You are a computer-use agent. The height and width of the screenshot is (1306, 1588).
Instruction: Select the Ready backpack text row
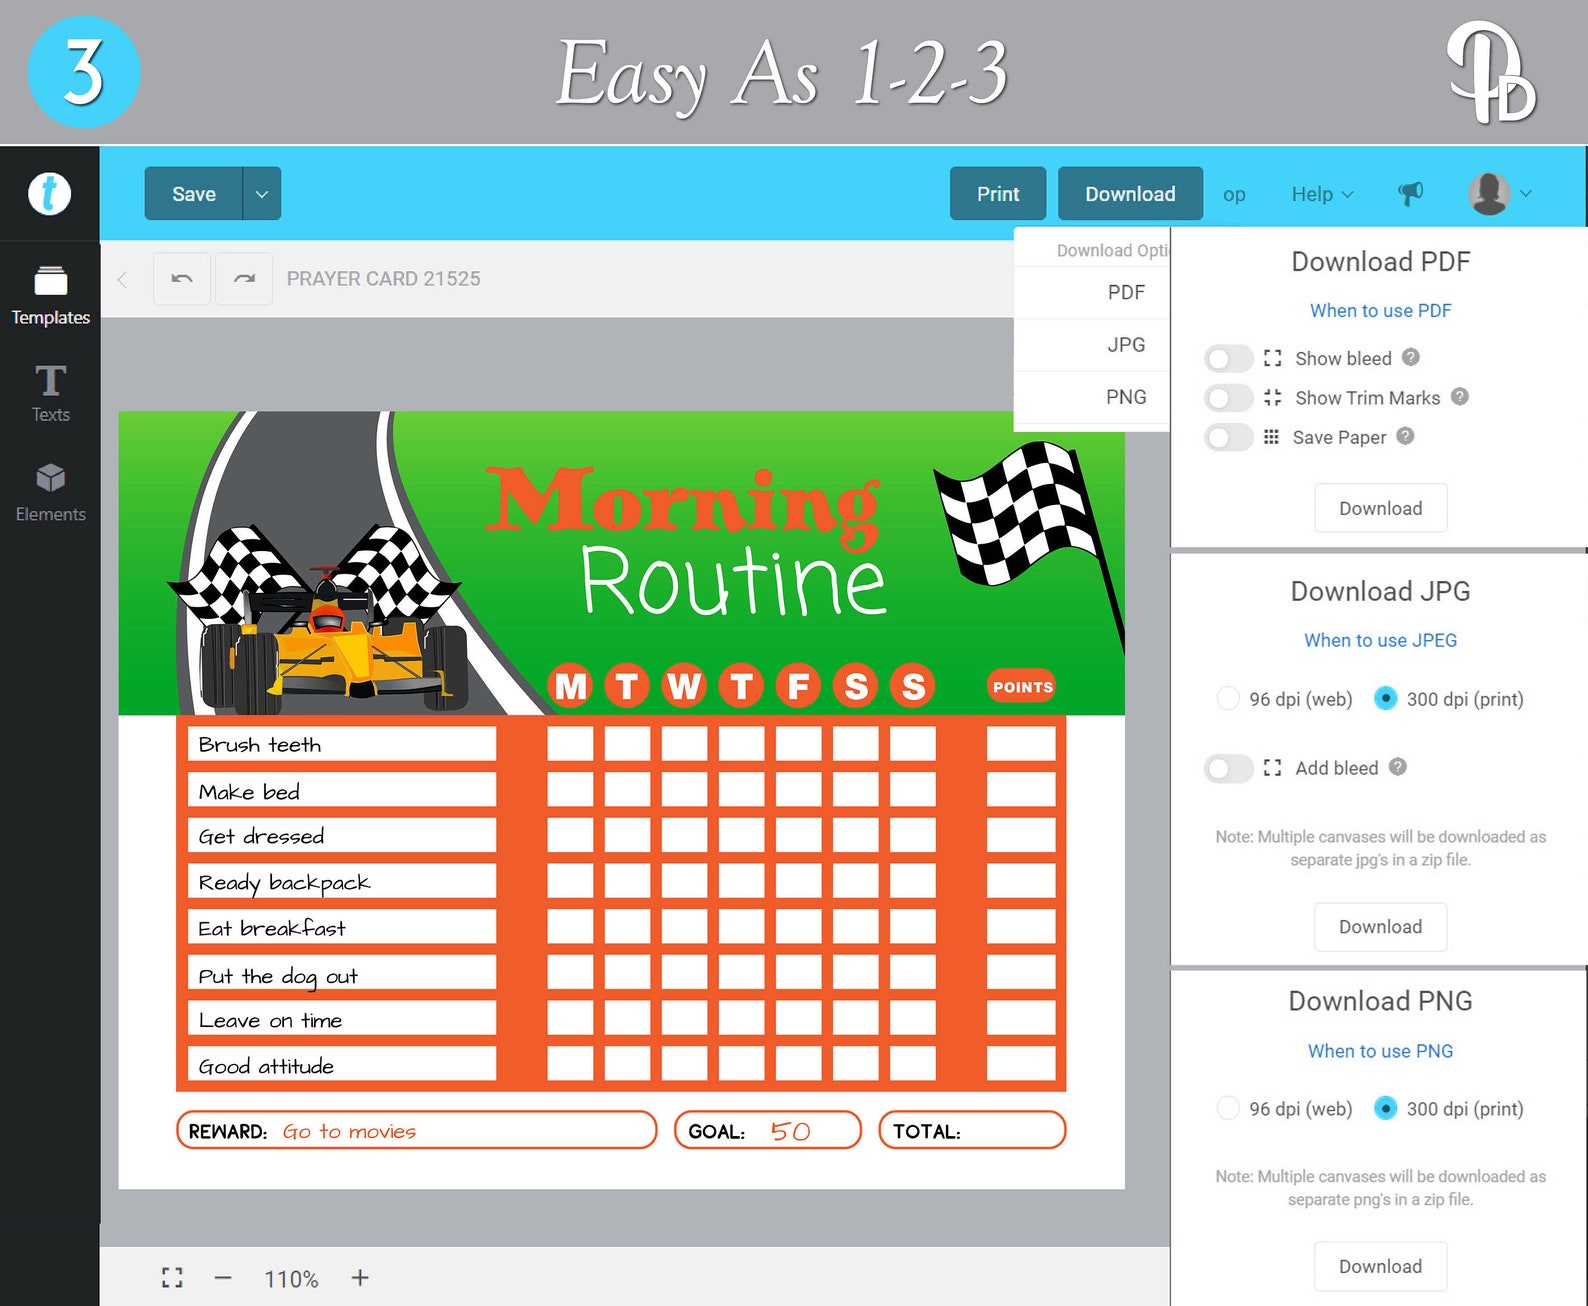pos(341,881)
